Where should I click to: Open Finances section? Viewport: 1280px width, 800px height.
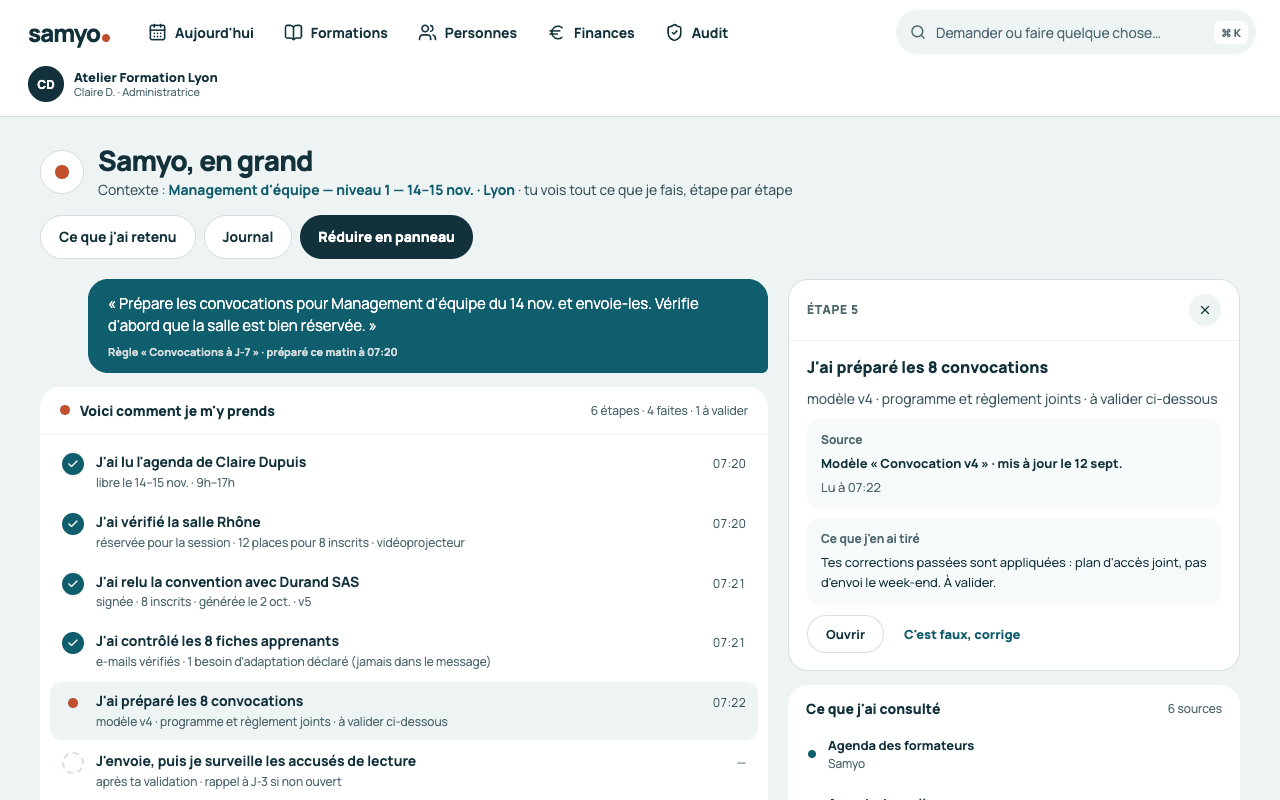pos(591,33)
